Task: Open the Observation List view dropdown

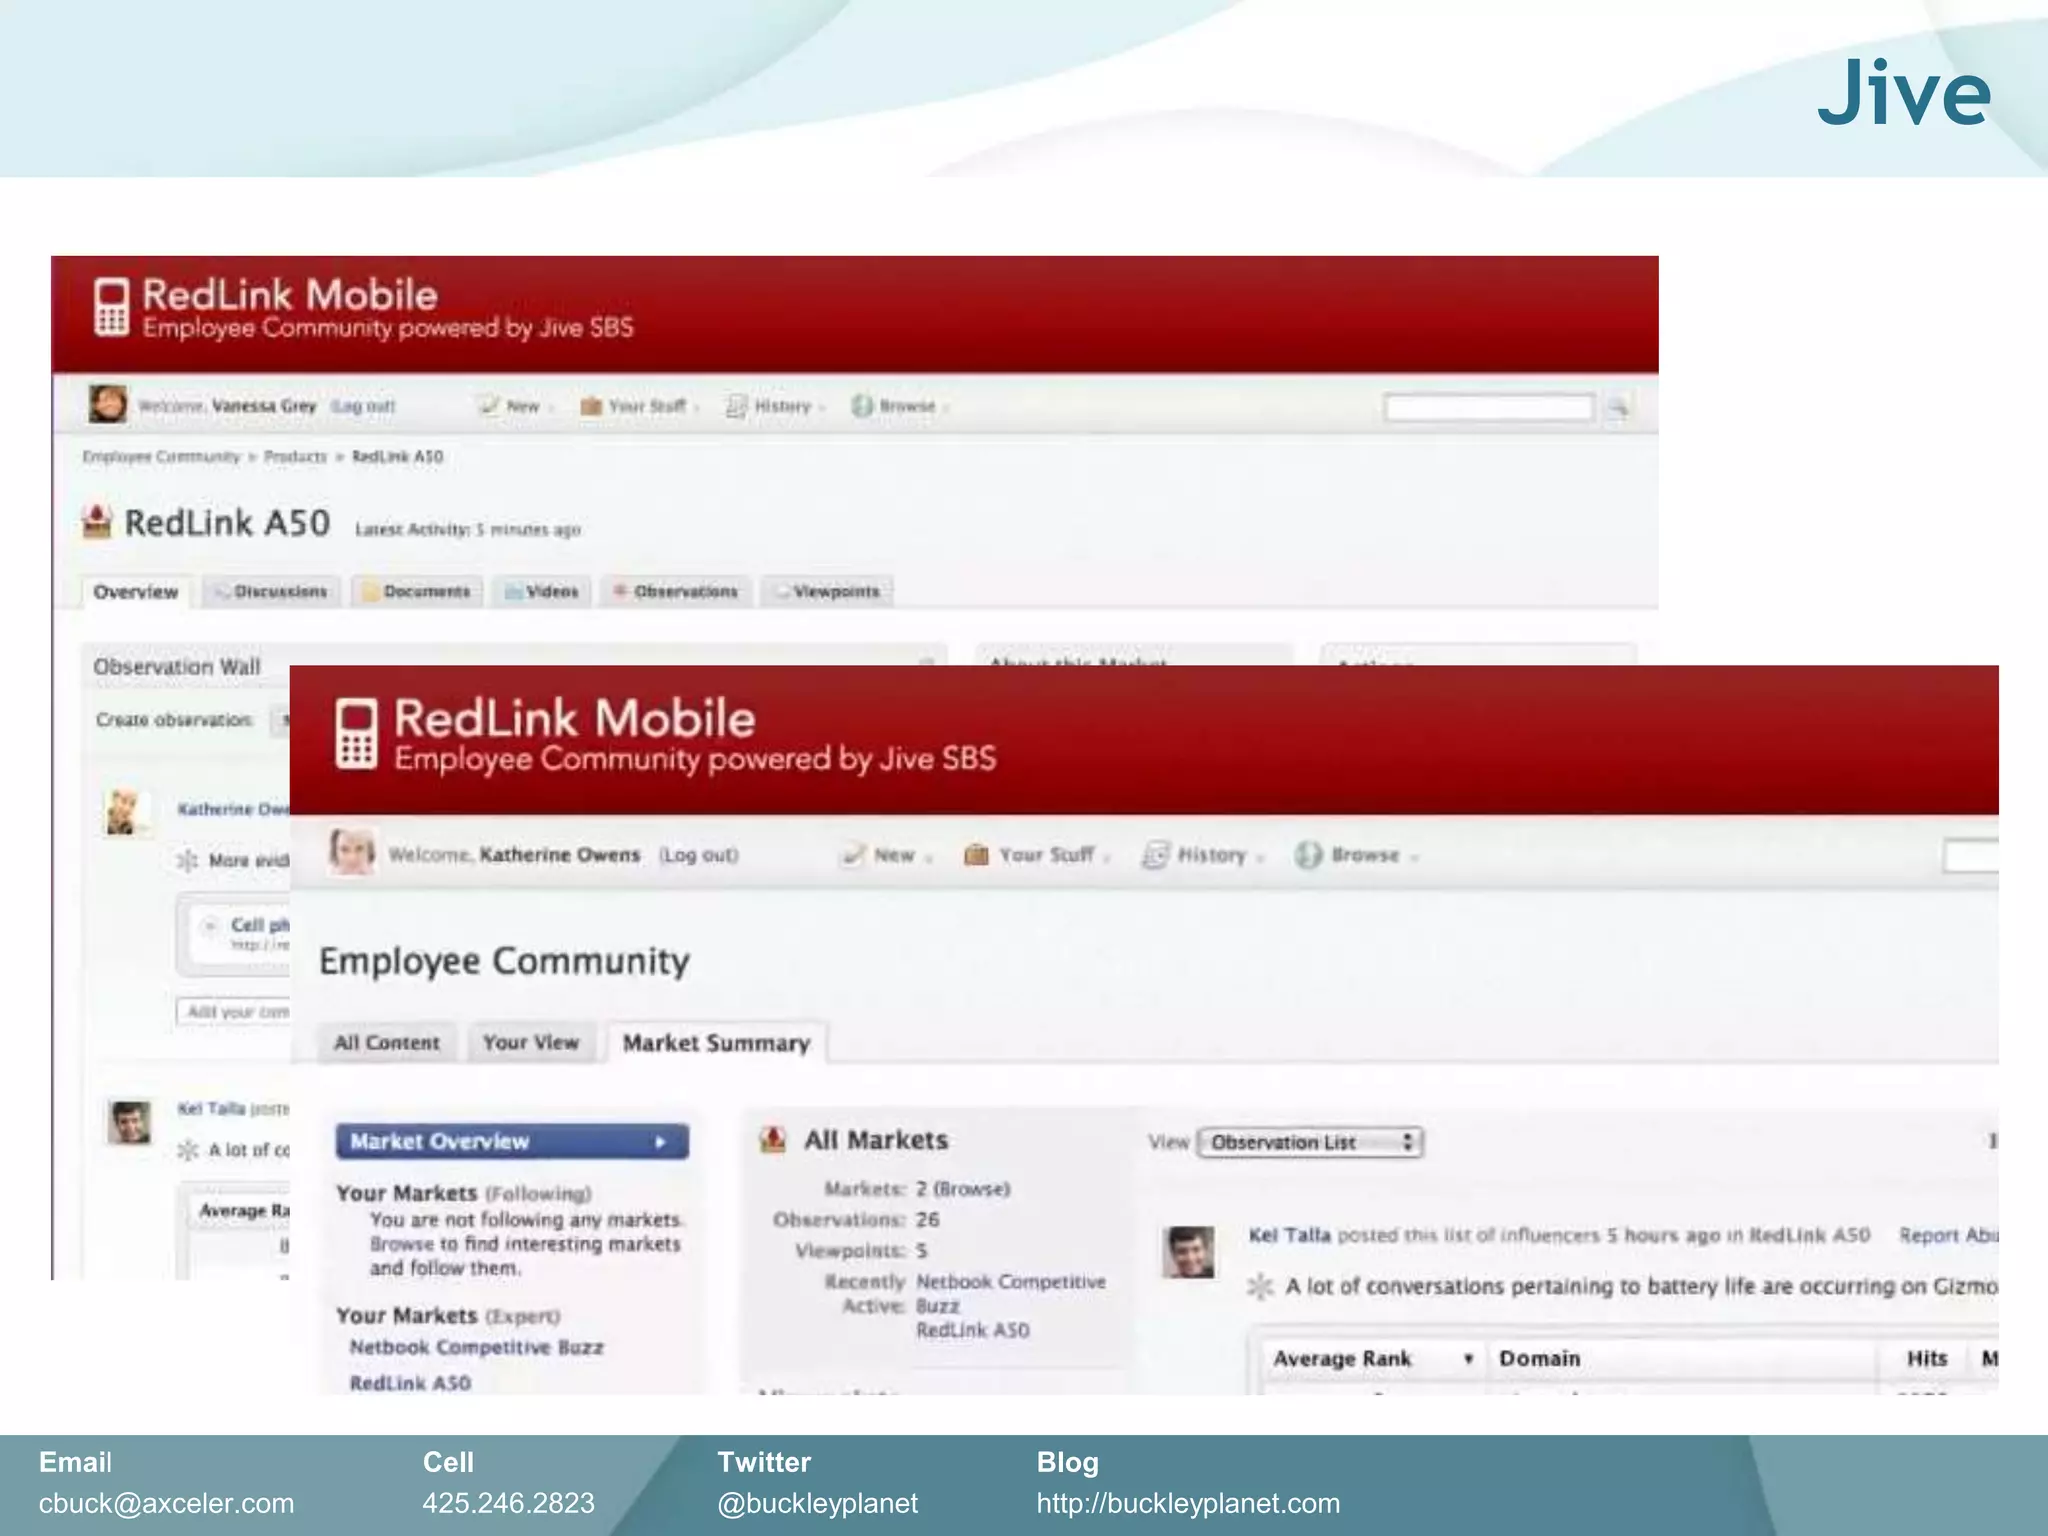Action: 1310,1142
